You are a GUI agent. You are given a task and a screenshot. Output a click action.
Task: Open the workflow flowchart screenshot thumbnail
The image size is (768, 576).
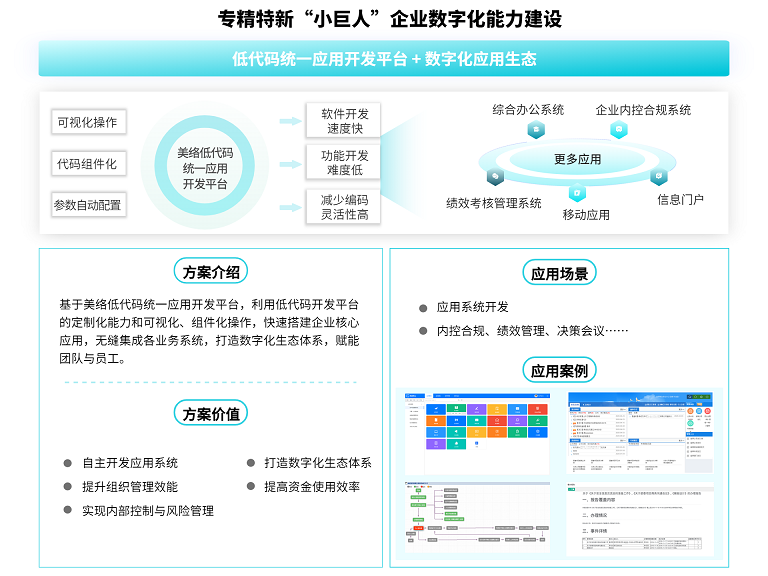click(x=478, y=518)
